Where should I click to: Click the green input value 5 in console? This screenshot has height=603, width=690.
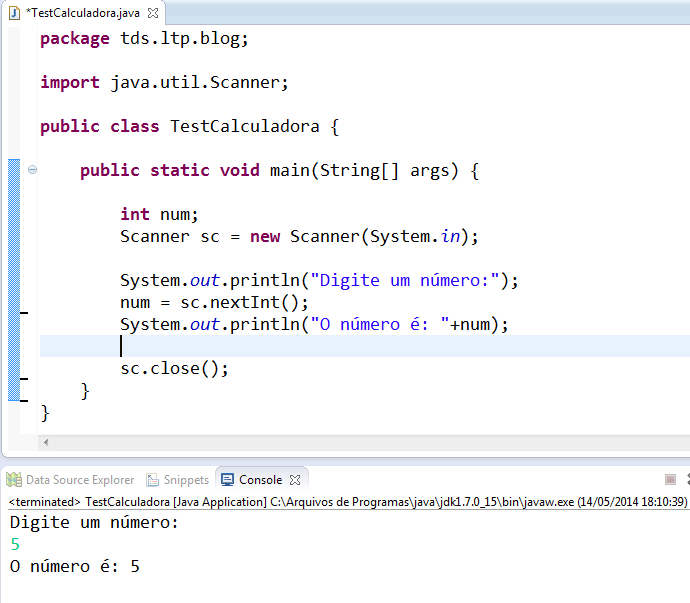tap(15, 544)
